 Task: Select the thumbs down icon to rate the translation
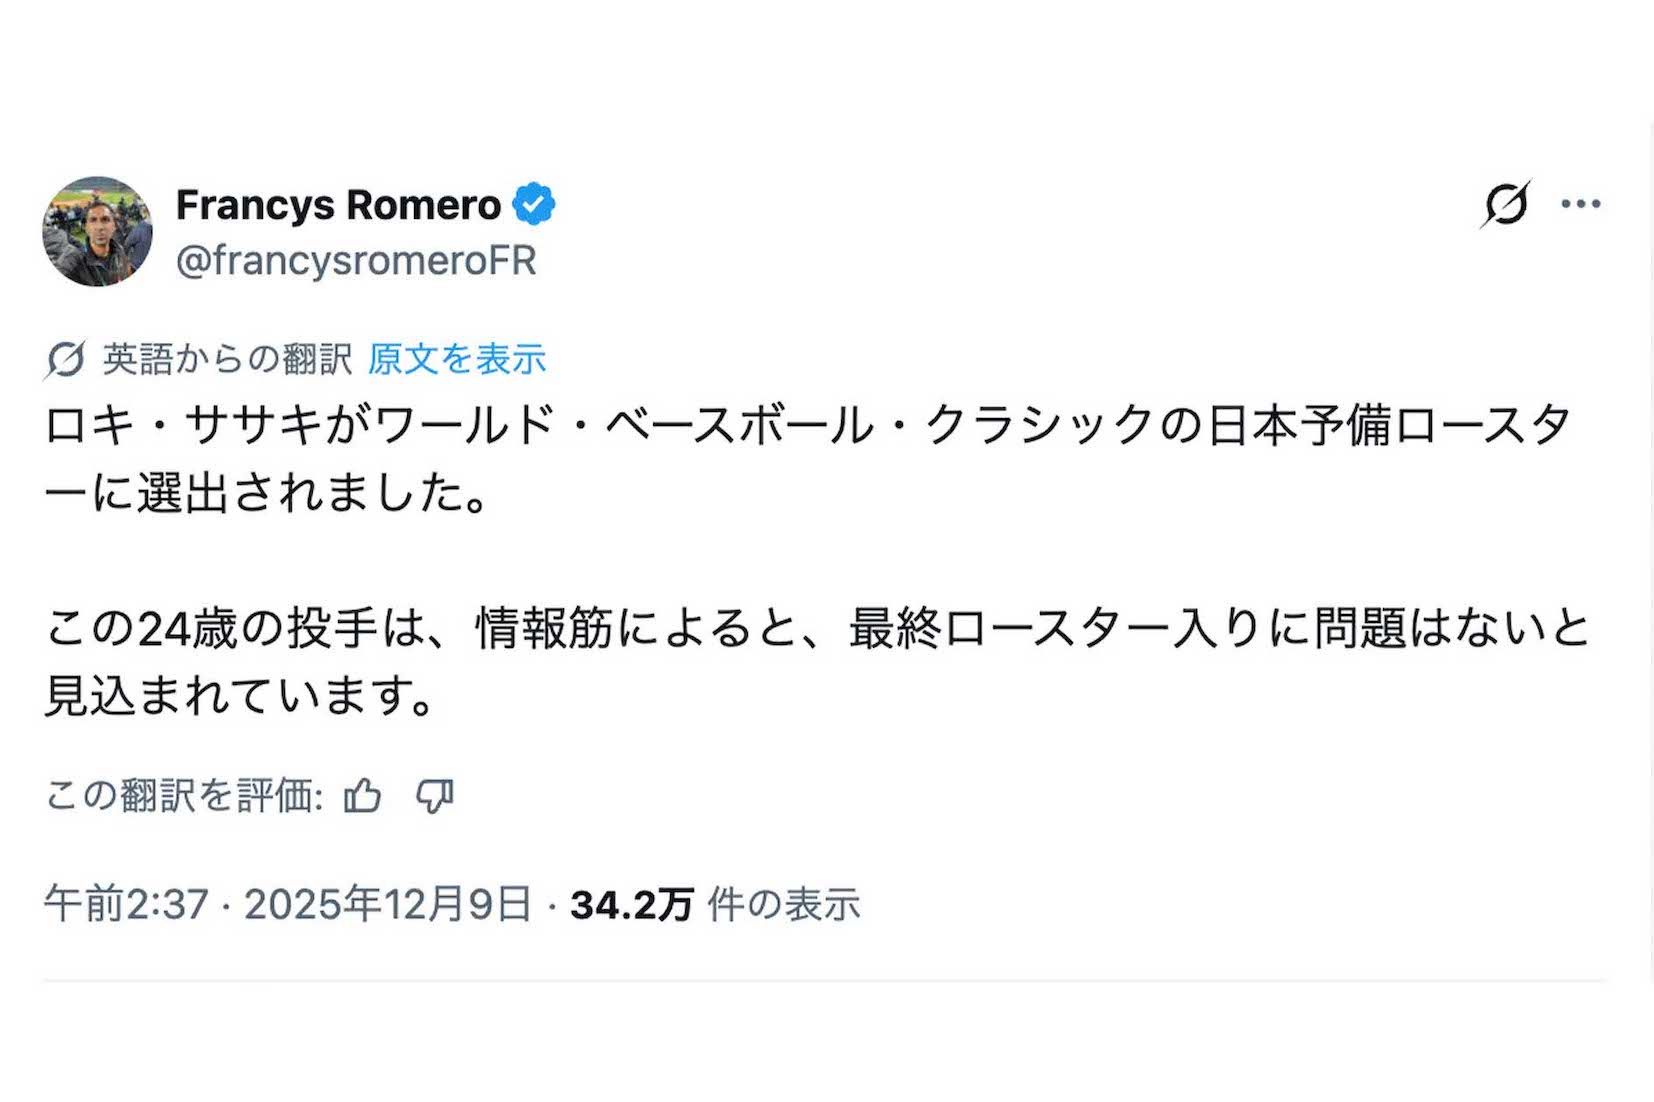437,795
